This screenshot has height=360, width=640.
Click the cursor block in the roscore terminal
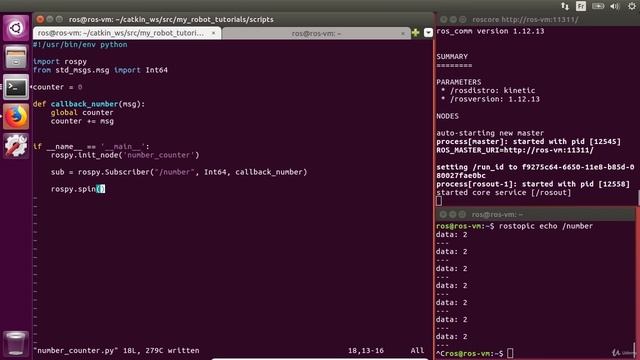point(439,201)
